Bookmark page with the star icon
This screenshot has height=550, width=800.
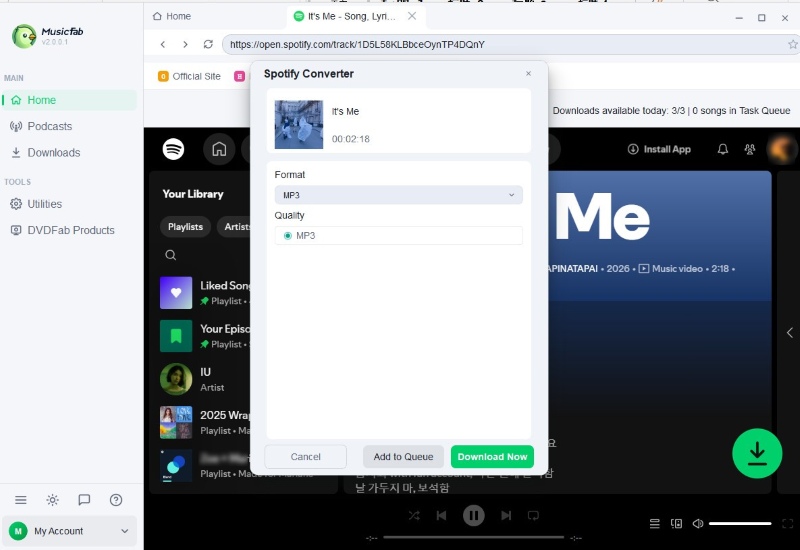(792, 44)
